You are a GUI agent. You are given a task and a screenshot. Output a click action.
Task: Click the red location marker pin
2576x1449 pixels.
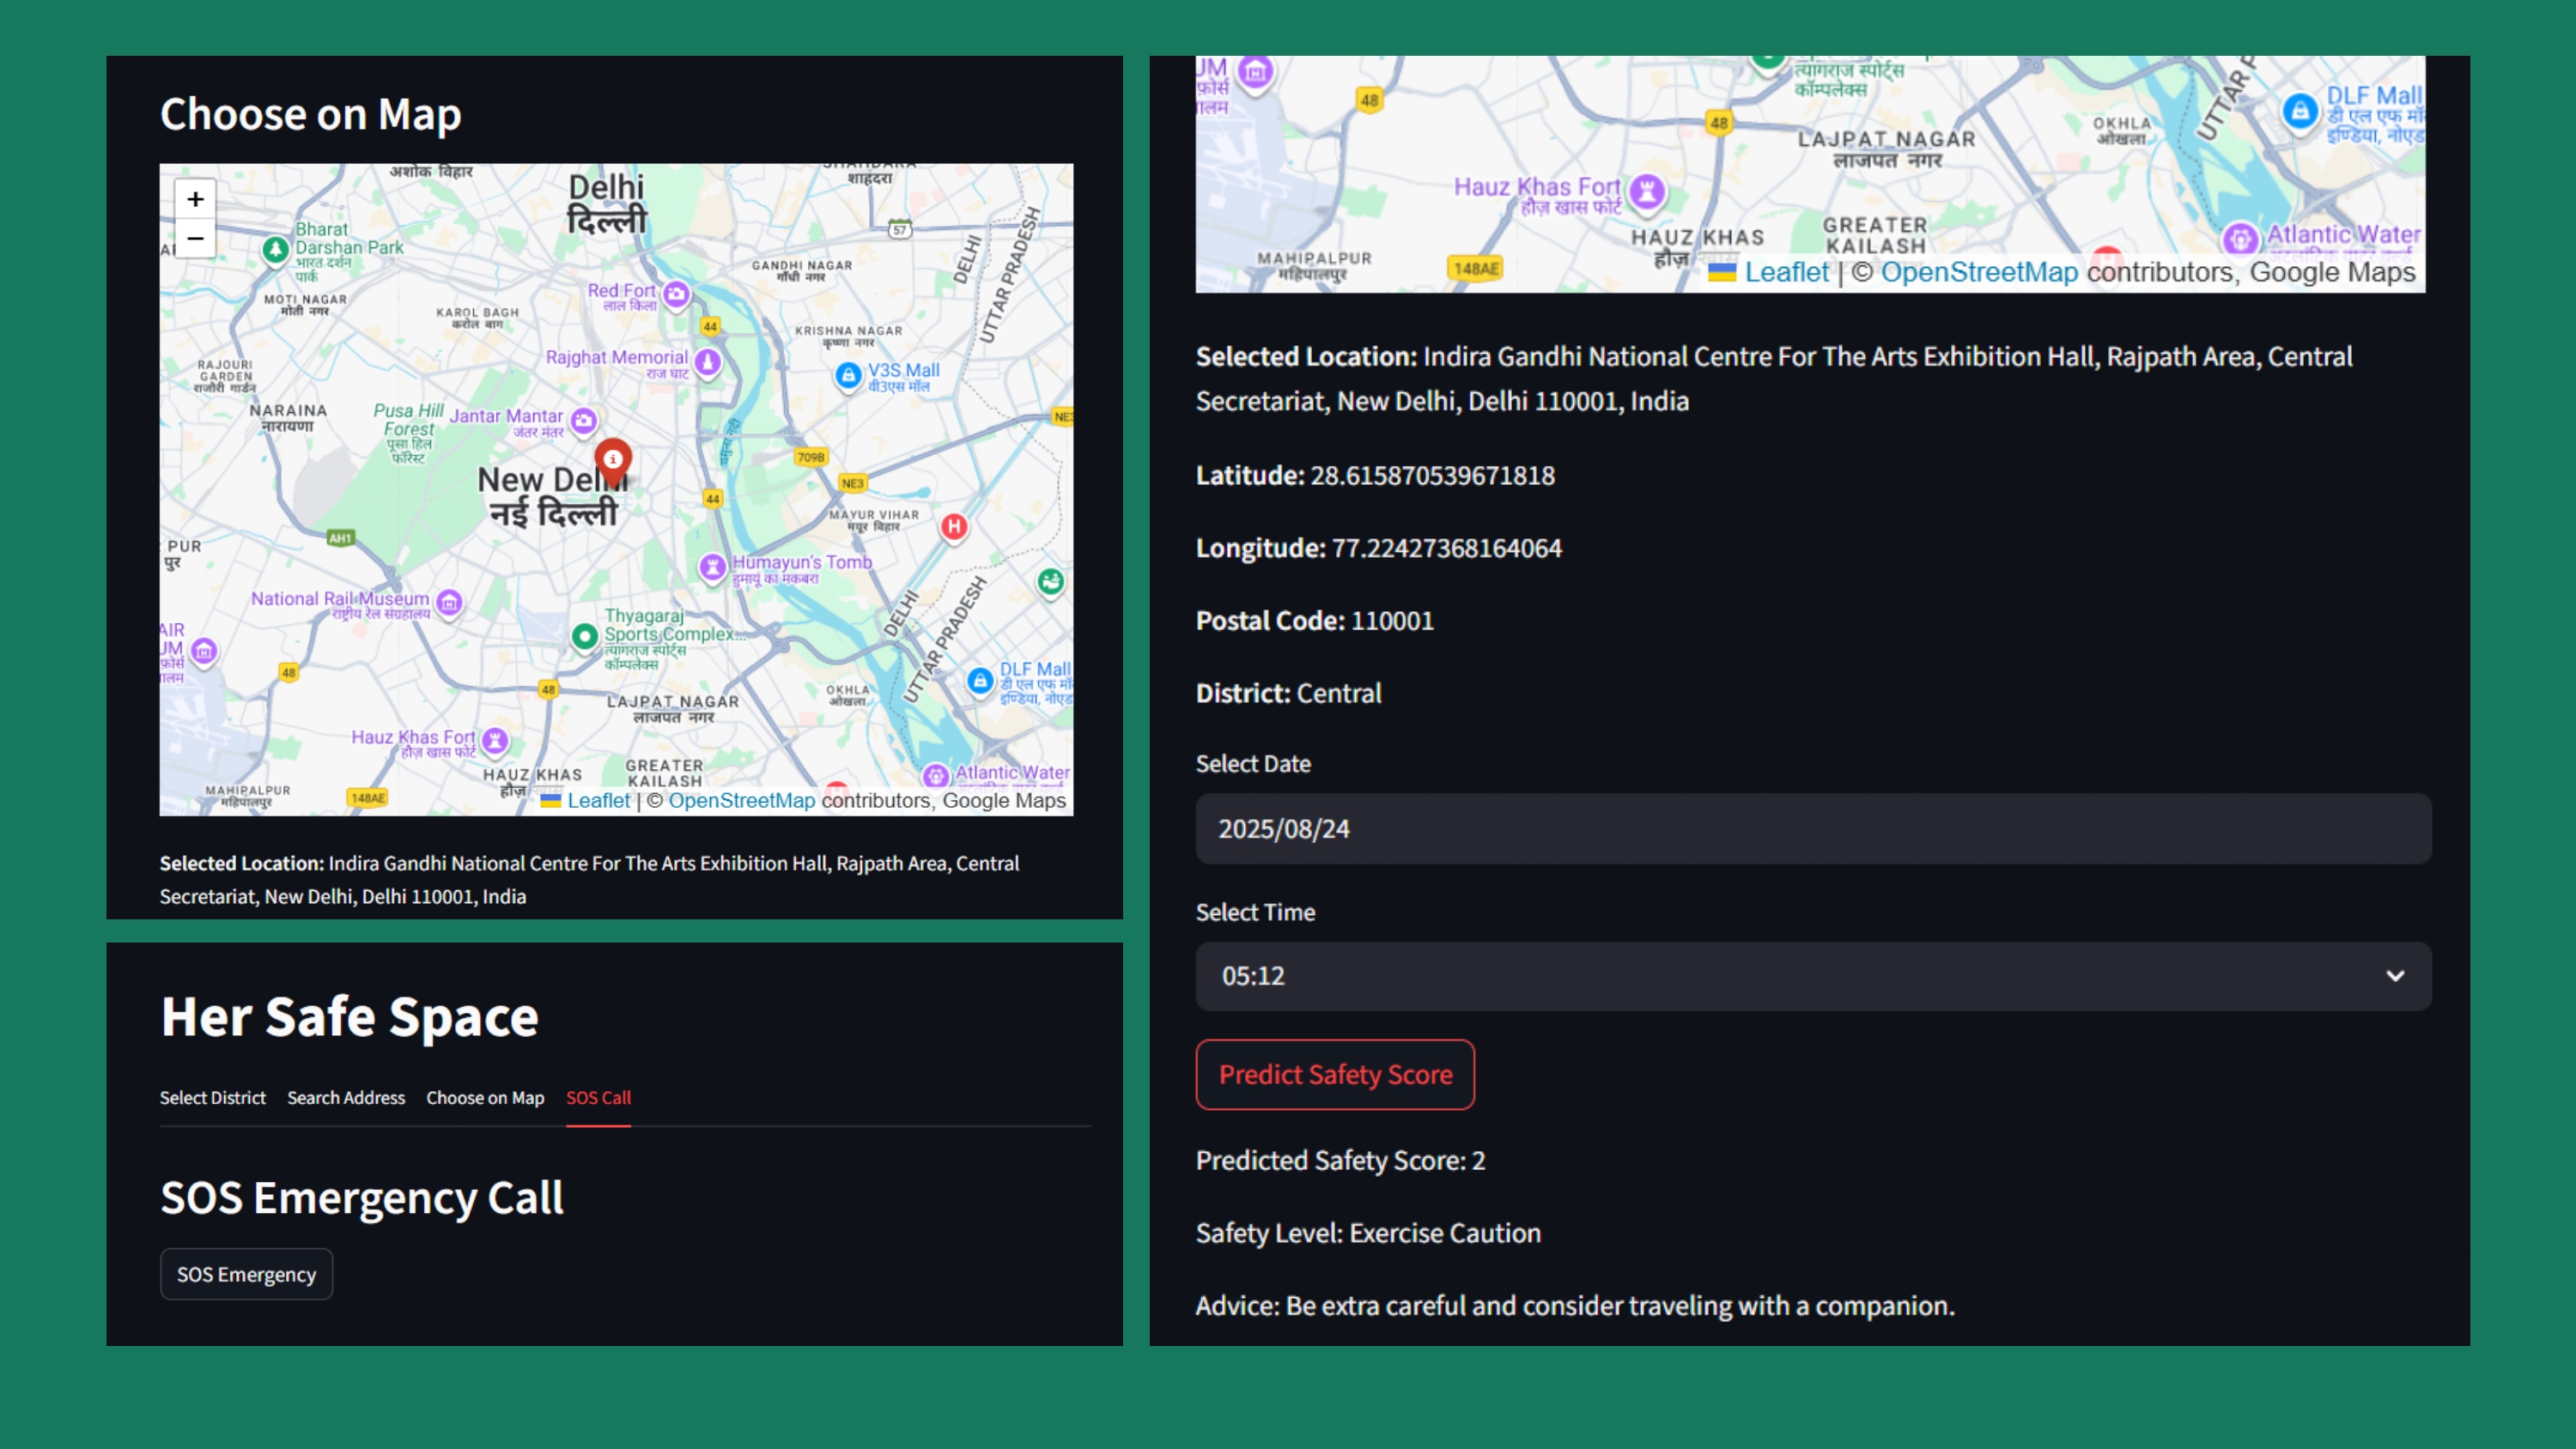click(613, 458)
